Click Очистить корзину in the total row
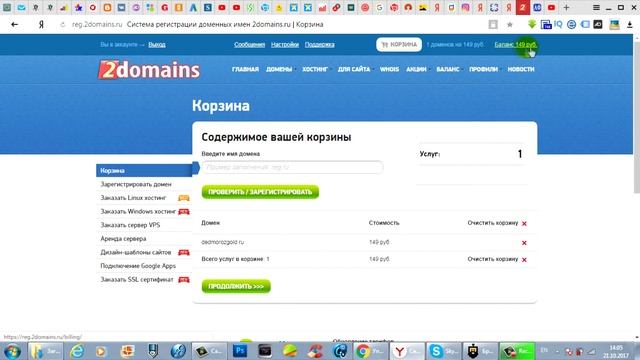 coord(493,259)
